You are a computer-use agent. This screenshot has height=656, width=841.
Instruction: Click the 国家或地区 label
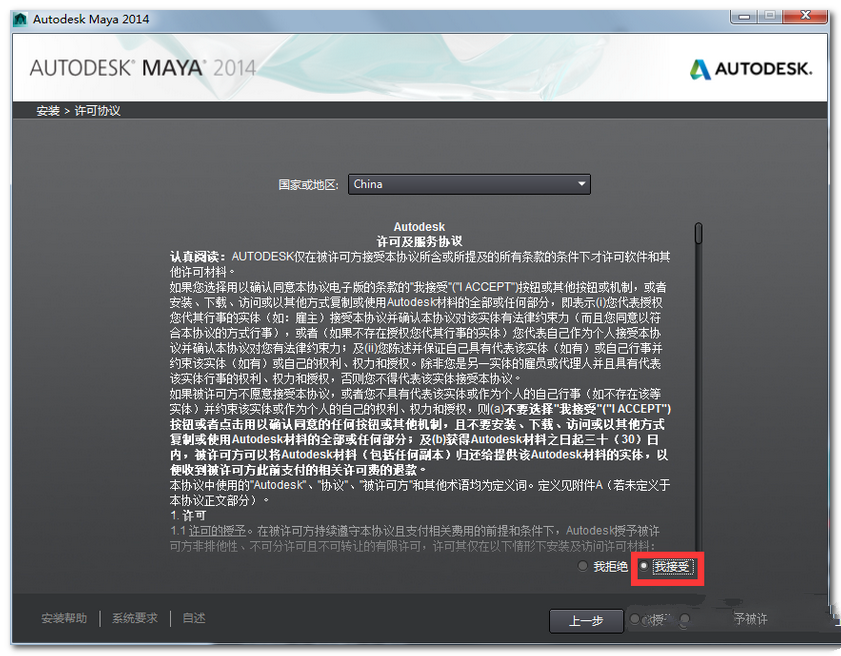308,185
